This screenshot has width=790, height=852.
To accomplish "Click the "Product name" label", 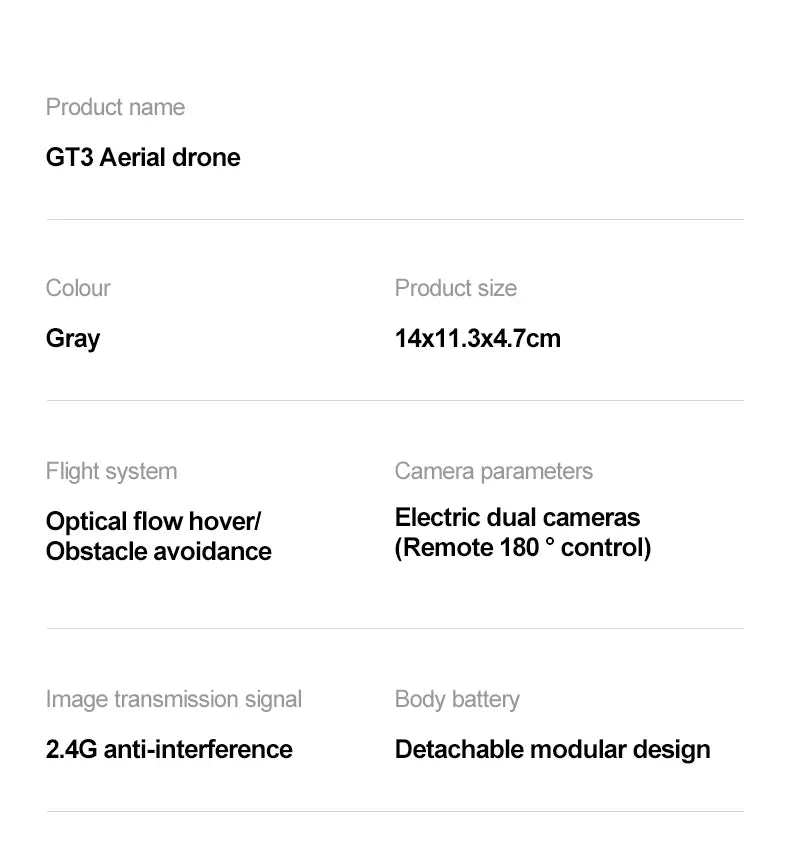I will tap(115, 107).
